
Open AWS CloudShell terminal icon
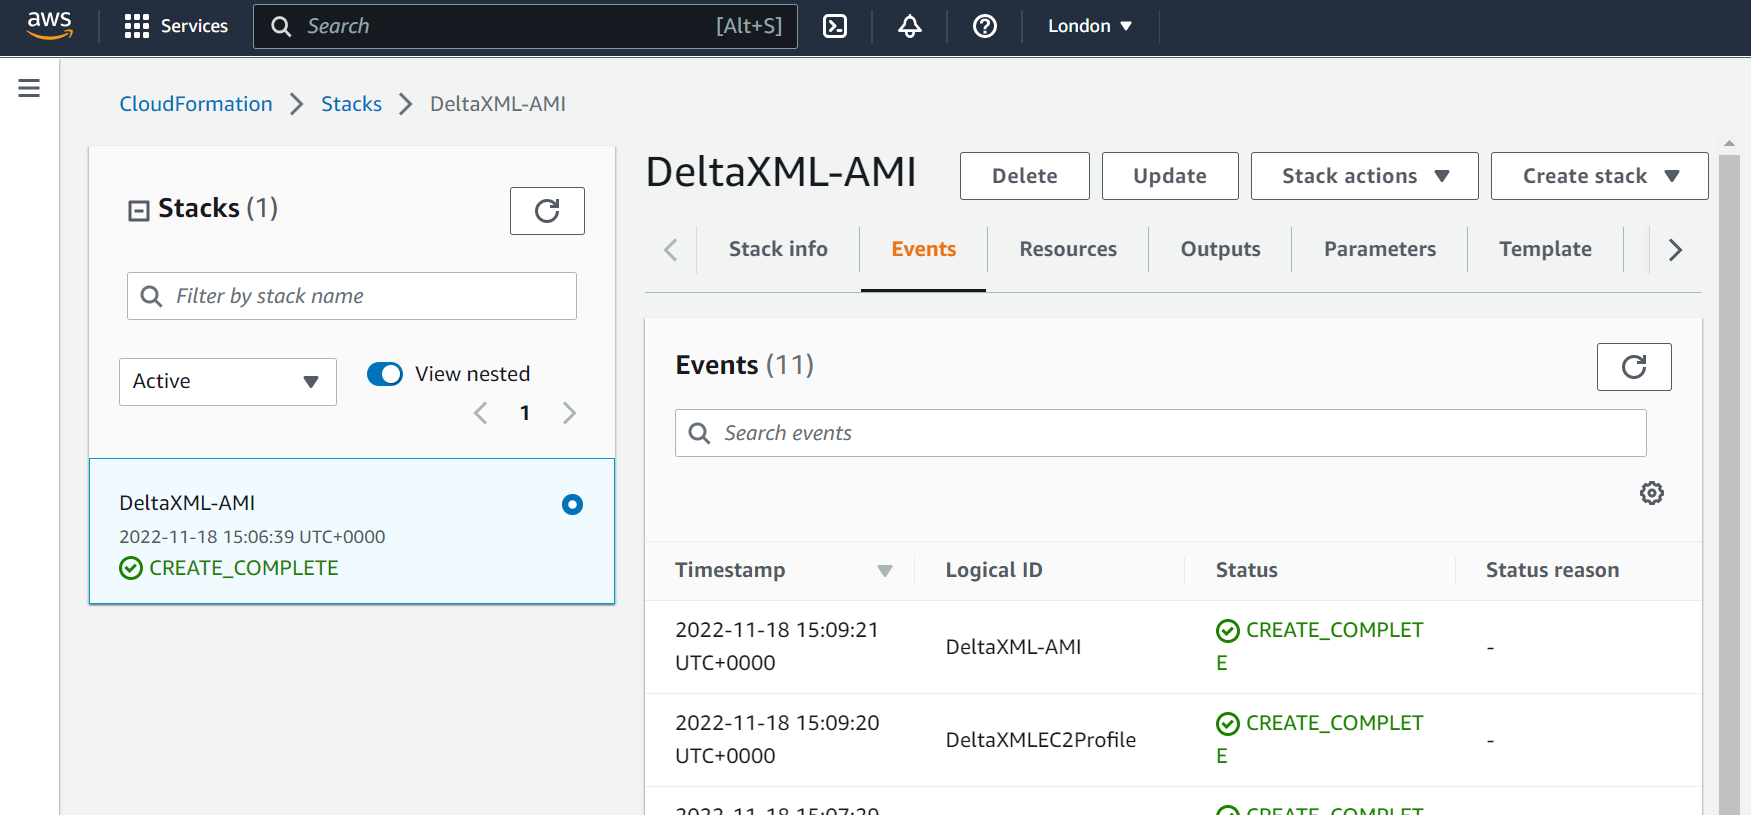(835, 26)
